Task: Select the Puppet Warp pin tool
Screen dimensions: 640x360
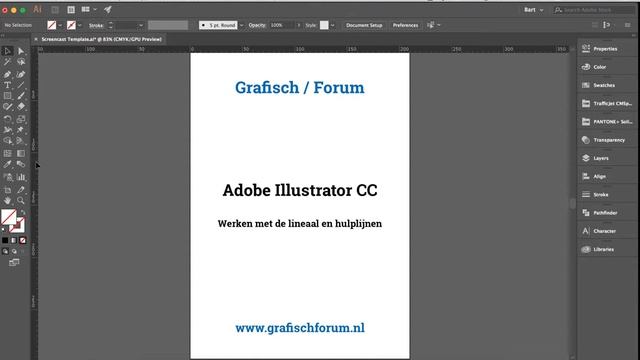Action: point(21,130)
